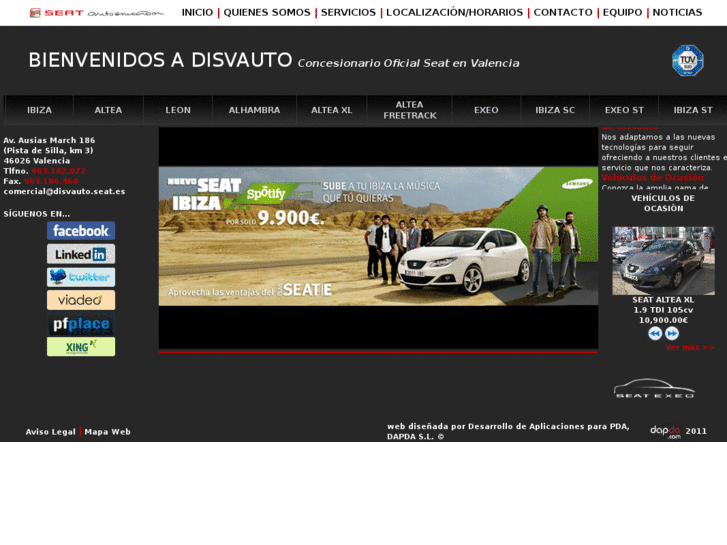Click the Concesionario Oficial Seat en Valencia subtitle
727x545 pixels.
point(408,63)
